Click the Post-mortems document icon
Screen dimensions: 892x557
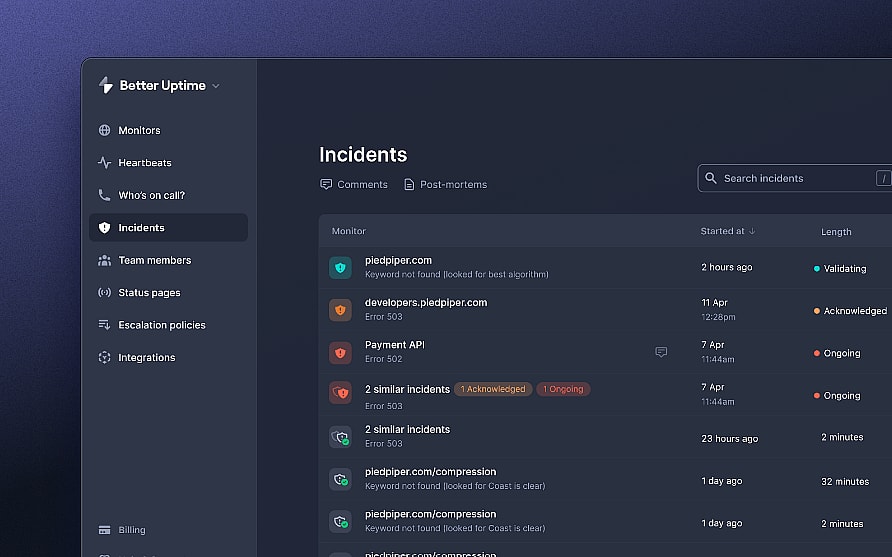(x=409, y=184)
